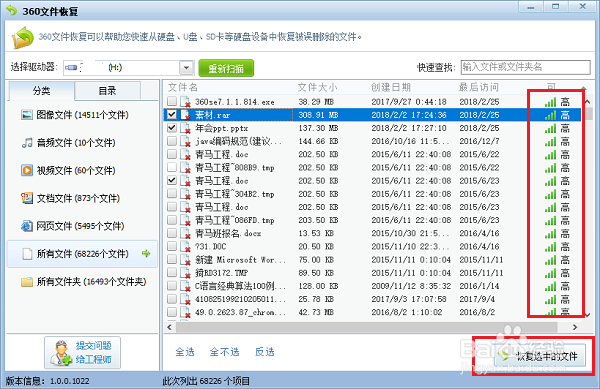Click the 版本信息: 1.0.0.1022 status text
The width and height of the screenshot is (600, 389).
coord(47,381)
